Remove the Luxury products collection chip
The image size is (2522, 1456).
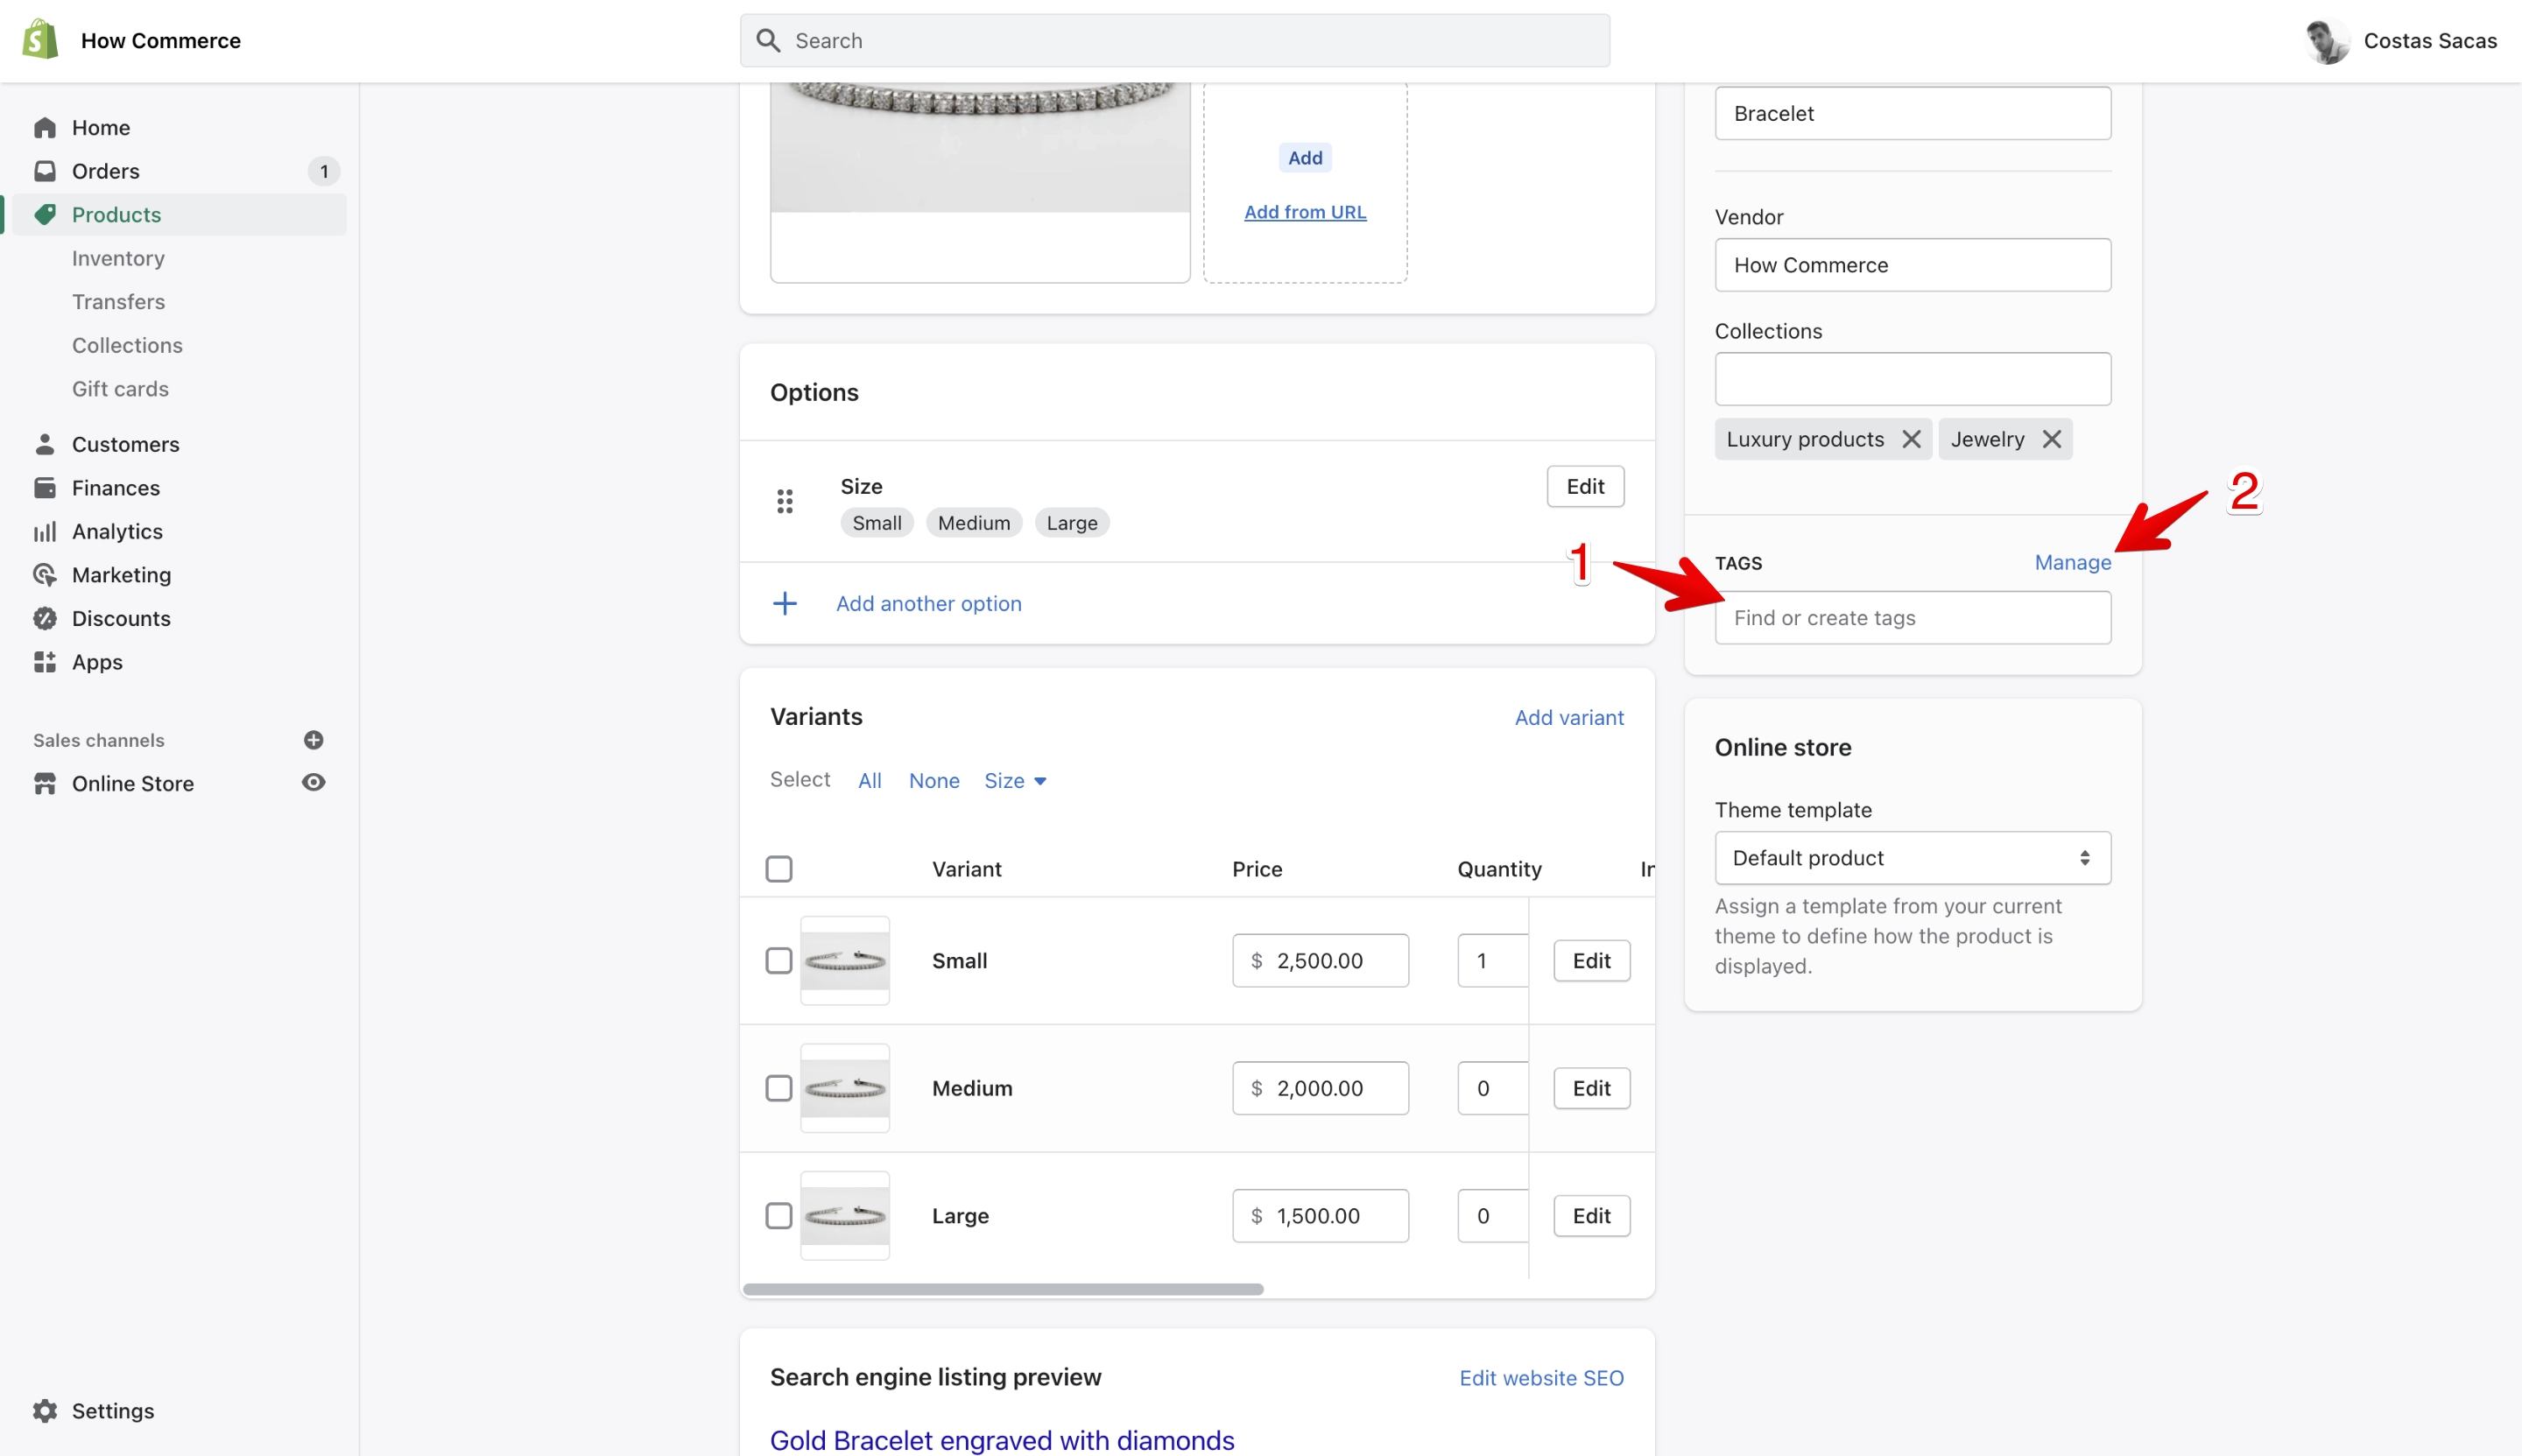pos(1911,440)
